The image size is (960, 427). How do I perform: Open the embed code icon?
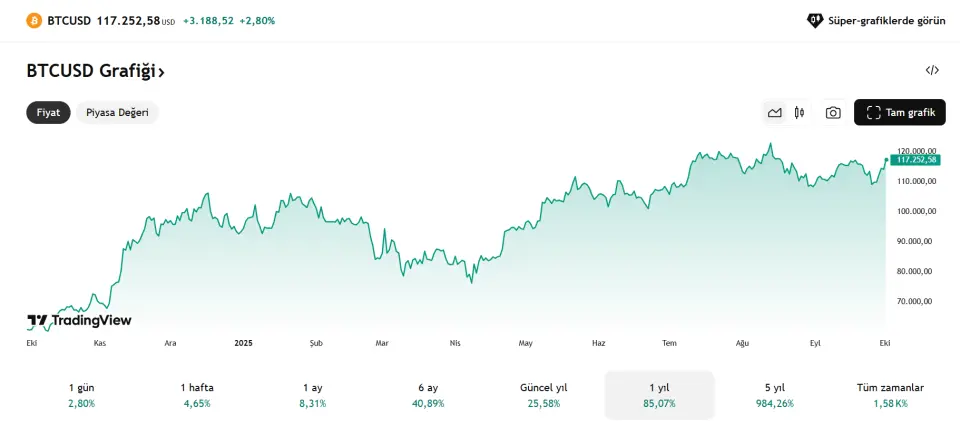(x=932, y=70)
